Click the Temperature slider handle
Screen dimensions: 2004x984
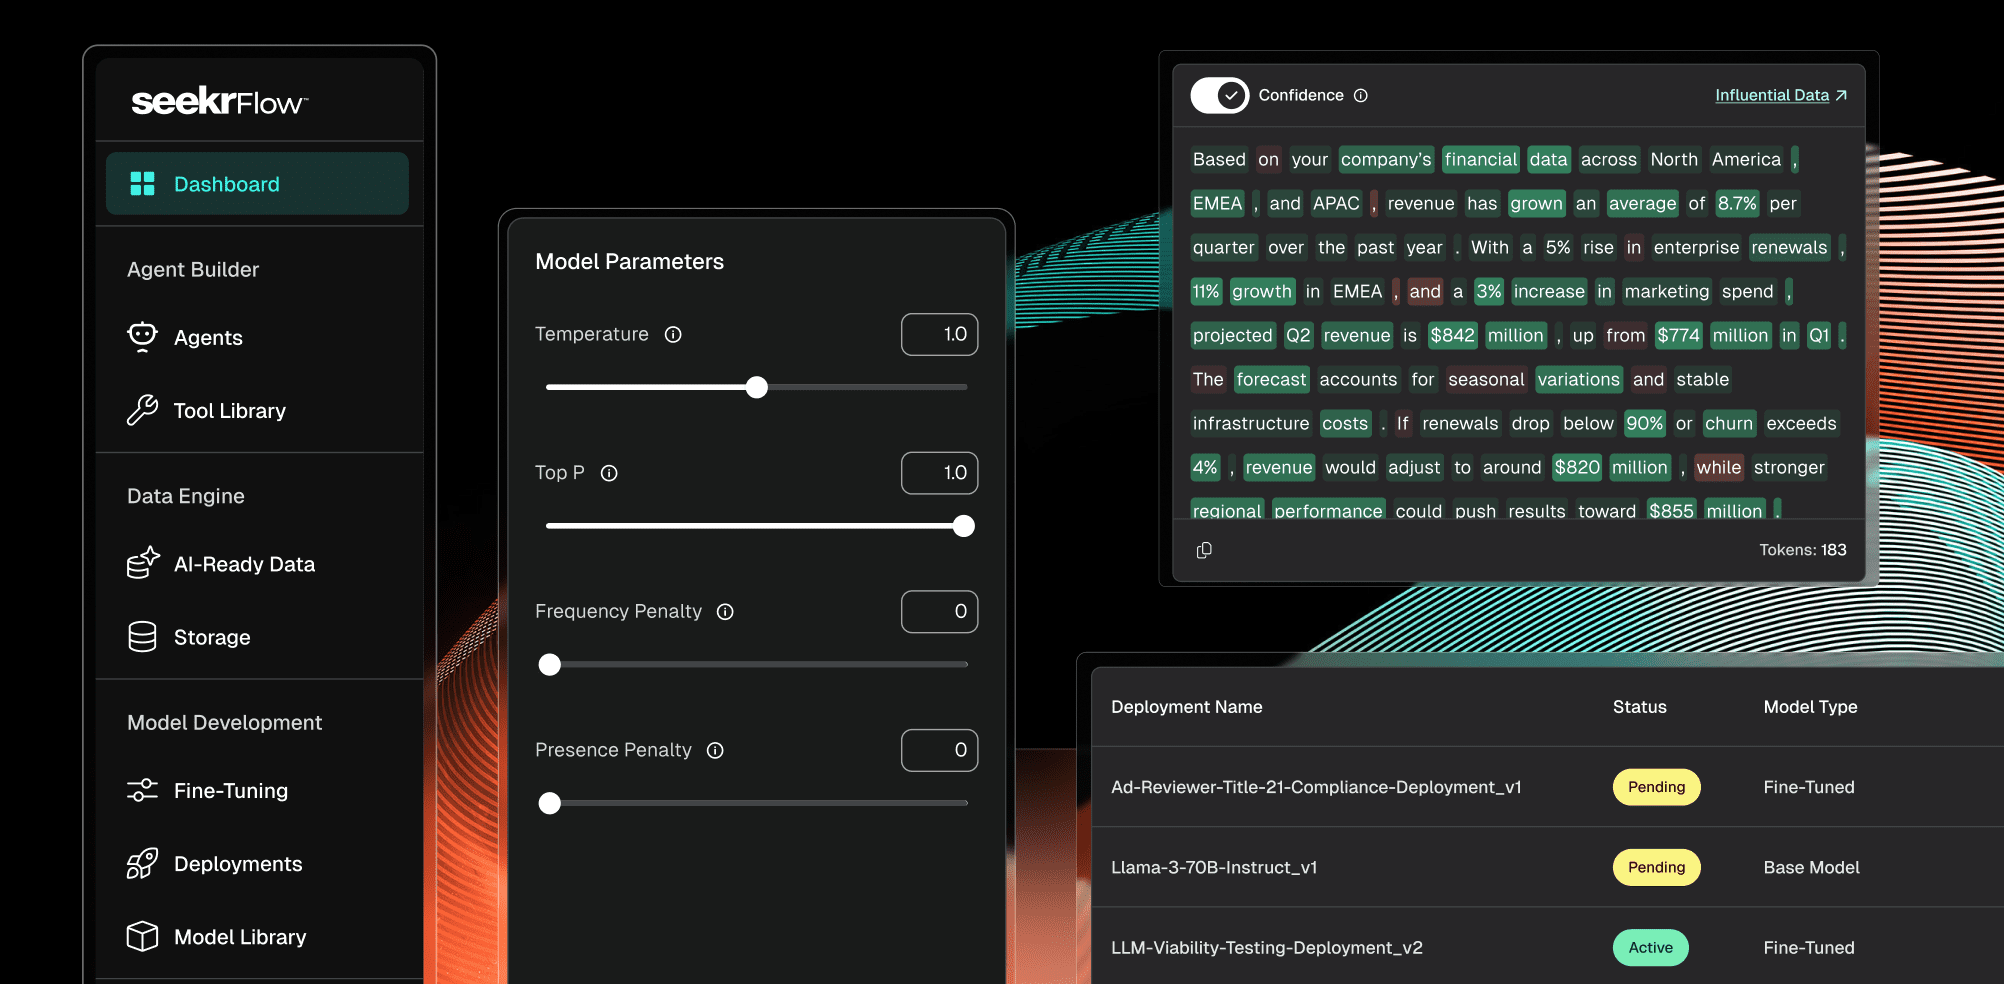click(x=757, y=387)
